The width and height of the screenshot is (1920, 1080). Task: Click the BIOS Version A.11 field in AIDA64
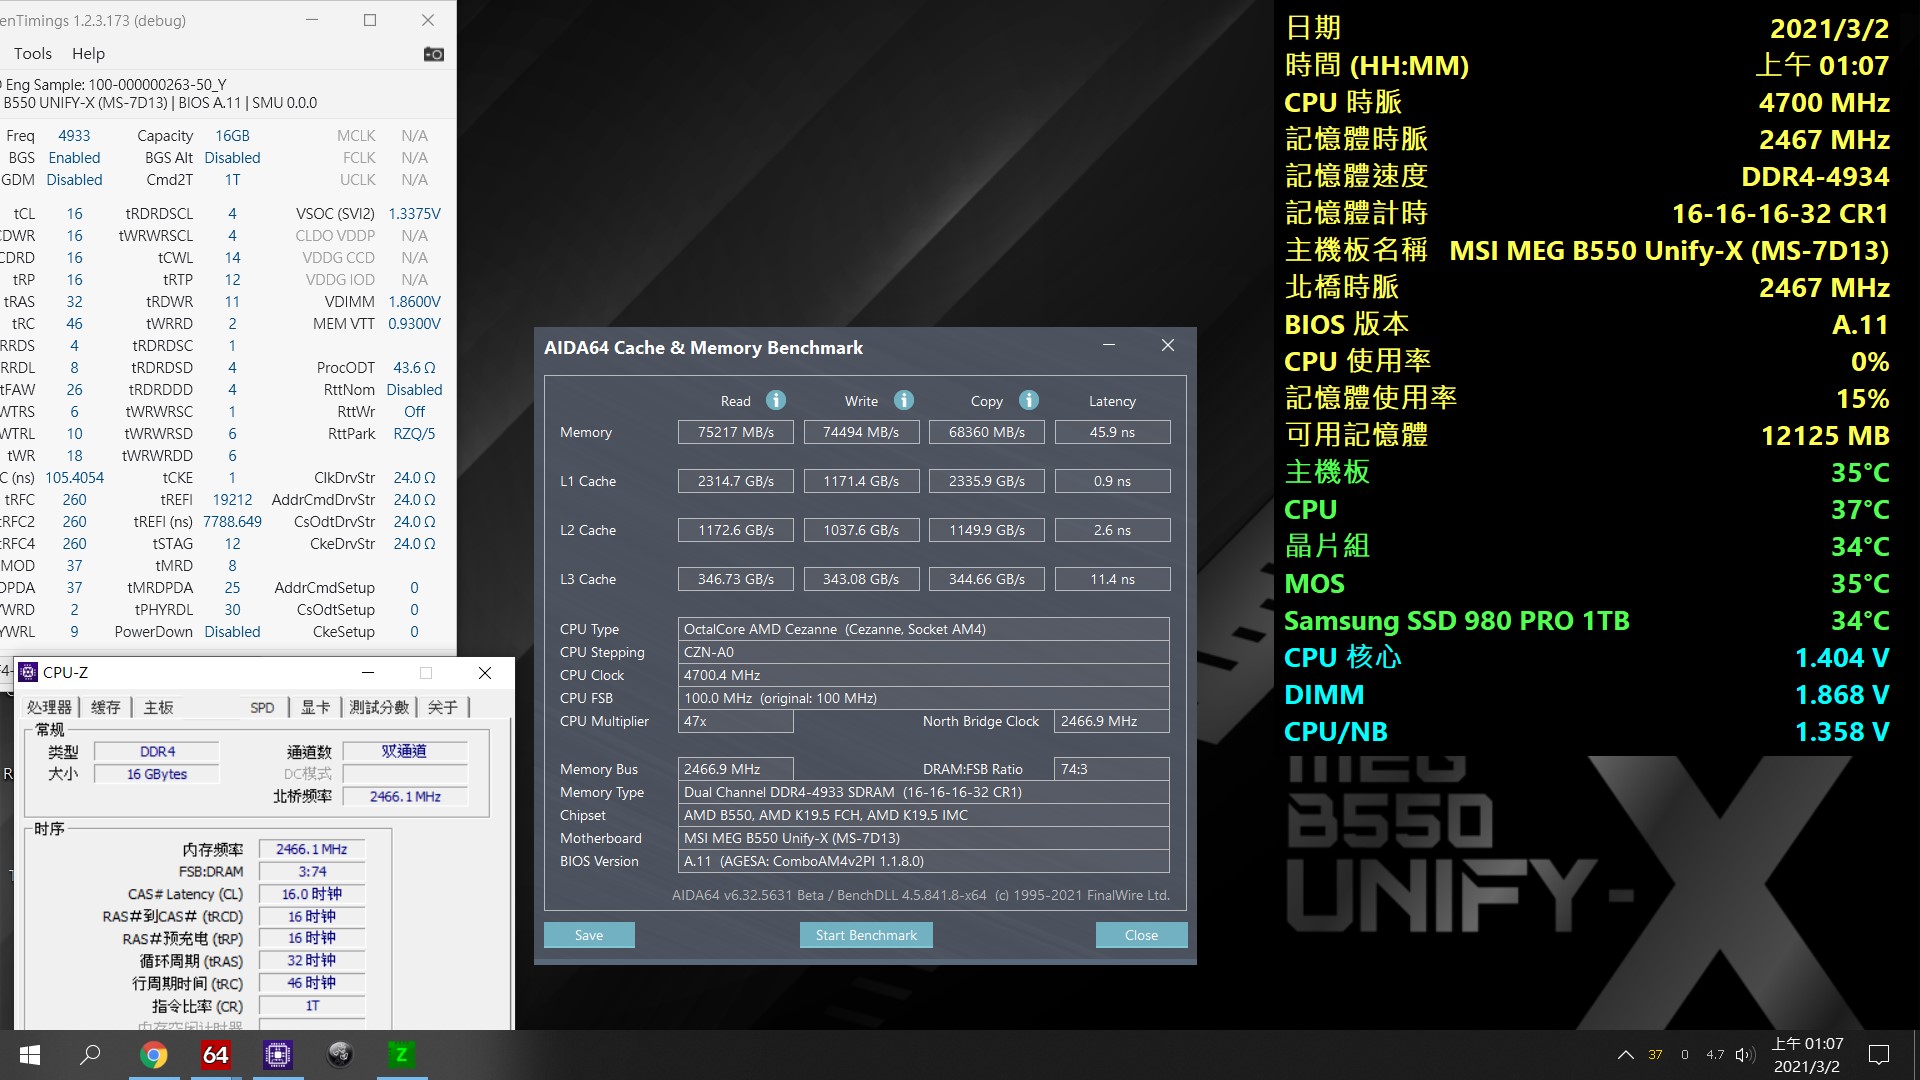point(924,861)
